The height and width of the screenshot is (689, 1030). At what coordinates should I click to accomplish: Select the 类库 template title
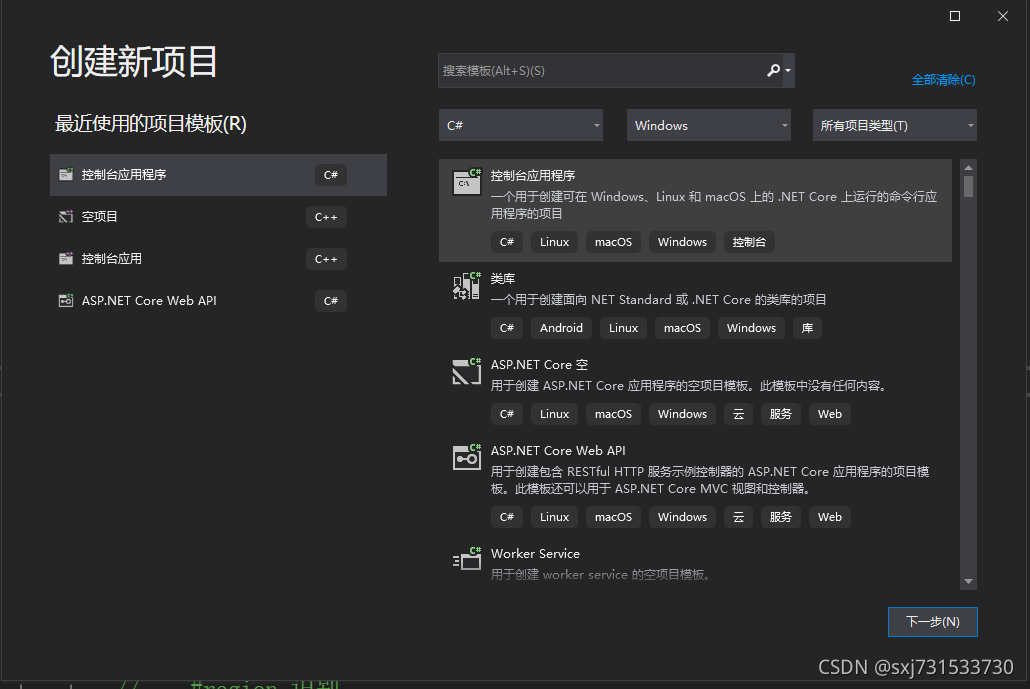pyautogui.click(x=503, y=278)
